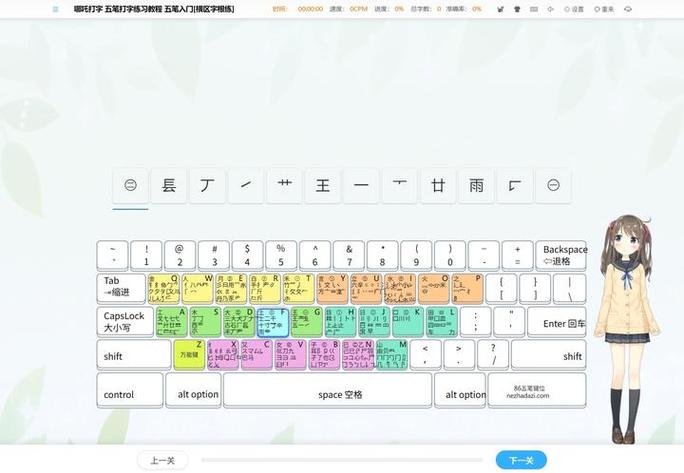Click the Z 万能键 key
Image resolution: width=684 pixels, height=473 pixels.
(x=189, y=355)
